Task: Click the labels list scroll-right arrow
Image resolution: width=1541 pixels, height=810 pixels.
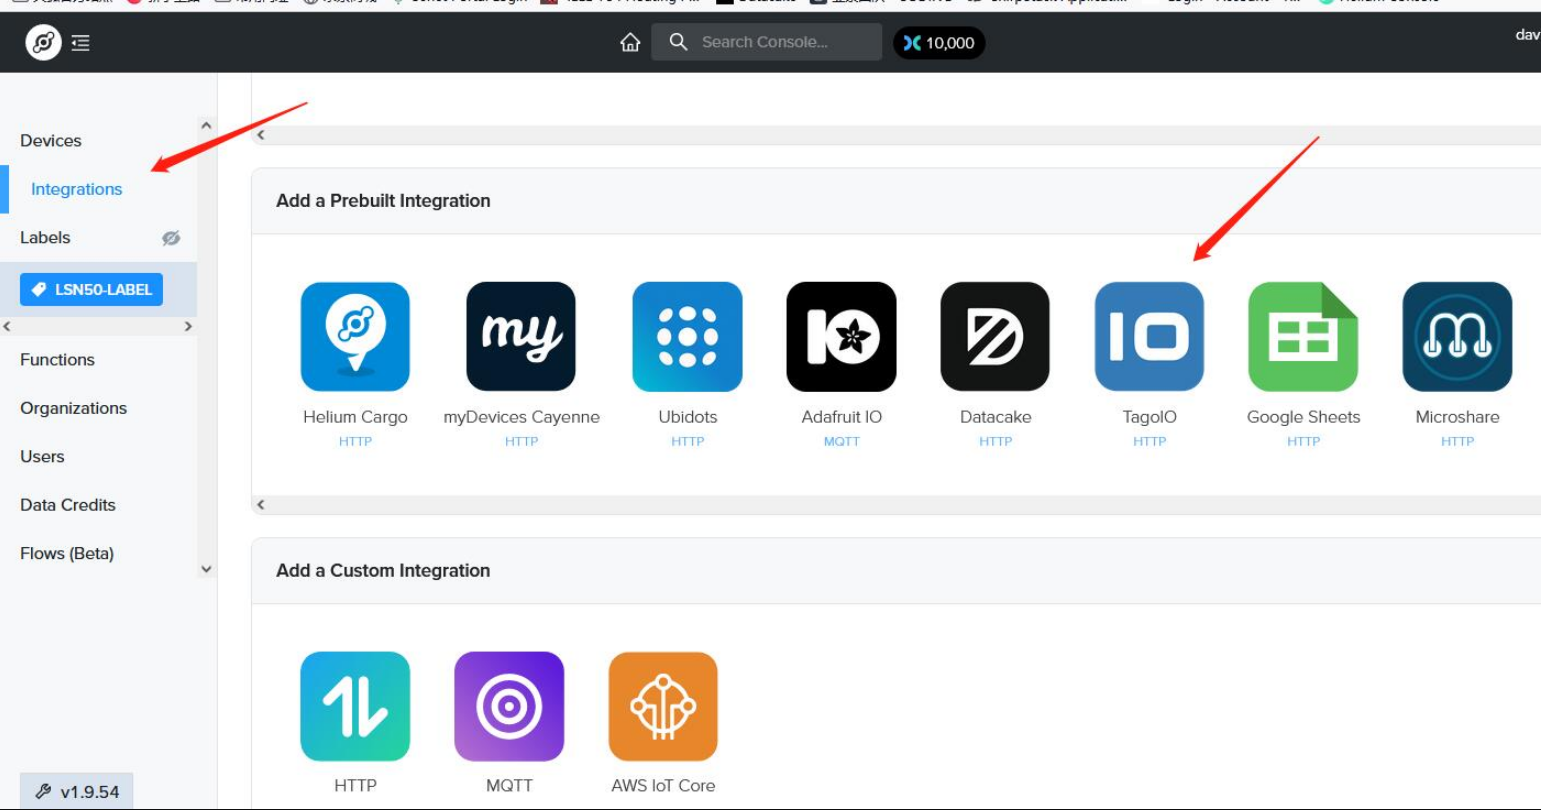Action: coord(188,327)
